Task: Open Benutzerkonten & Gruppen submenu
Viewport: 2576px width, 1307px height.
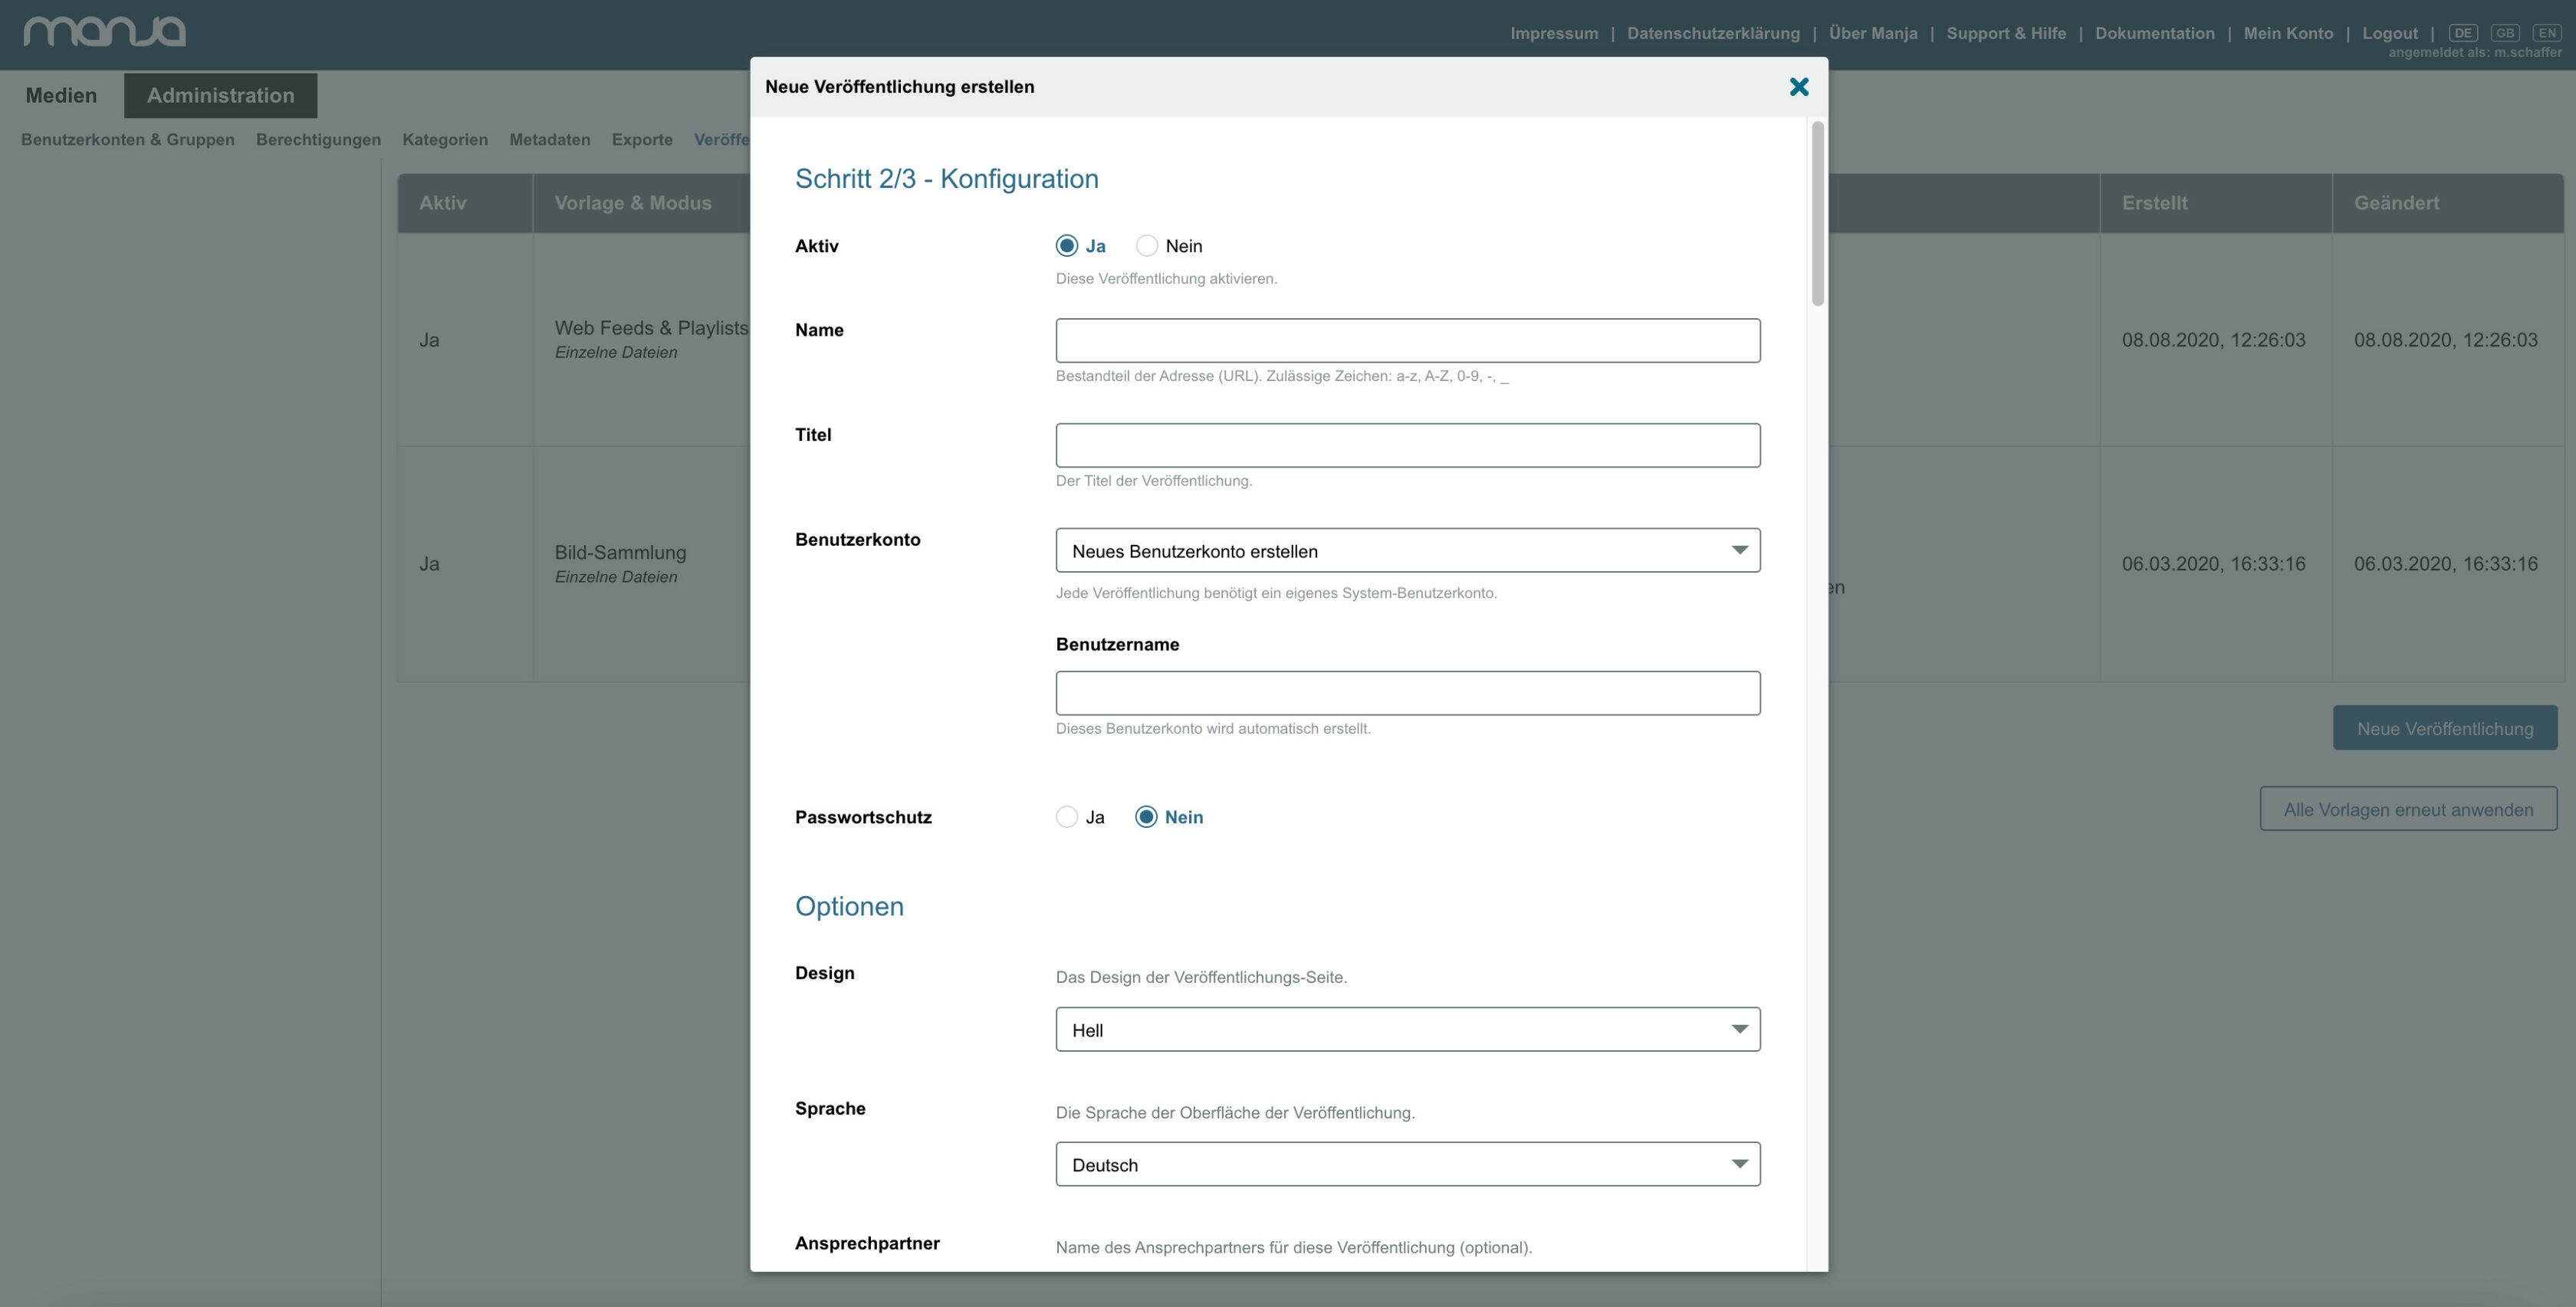Action: pos(128,140)
